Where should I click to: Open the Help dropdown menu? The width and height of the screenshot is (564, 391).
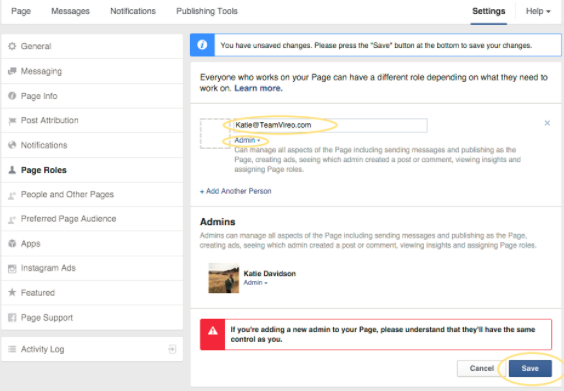[x=538, y=11]
